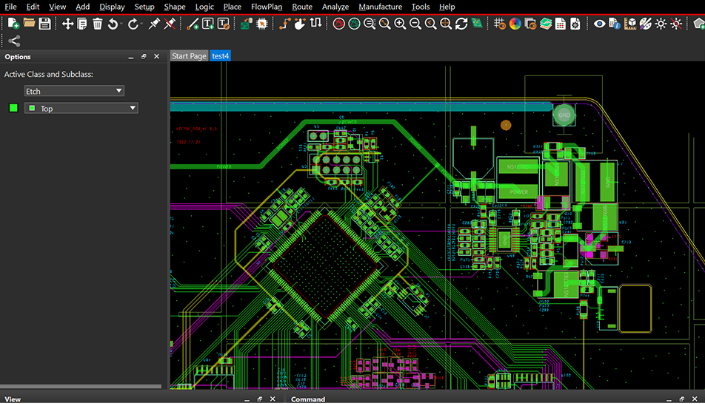Viewport: 705px width, 404px height.
Task: Close the Command panel
Action: tap(694, 399)
